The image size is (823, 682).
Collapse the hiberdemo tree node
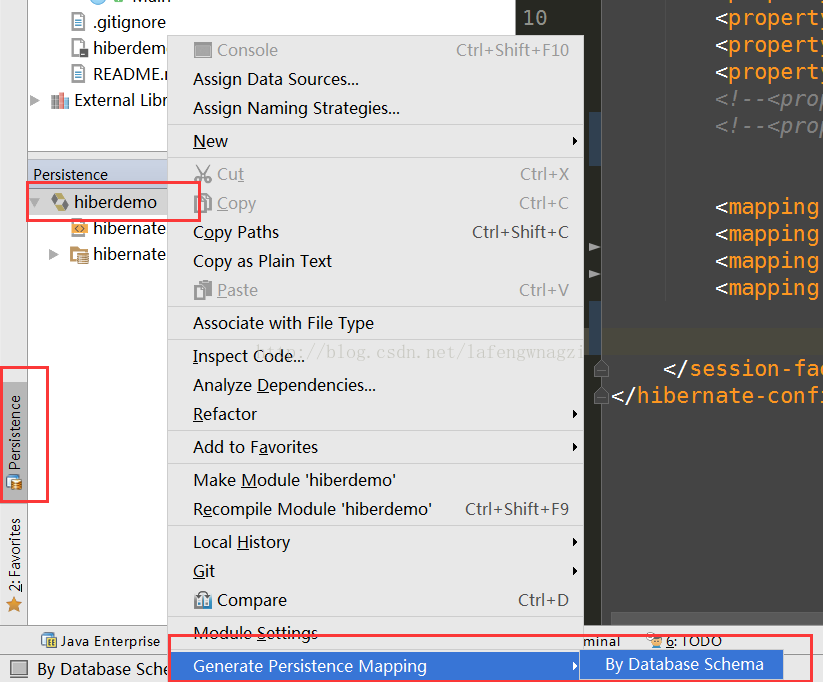click(x=36, y=202)
